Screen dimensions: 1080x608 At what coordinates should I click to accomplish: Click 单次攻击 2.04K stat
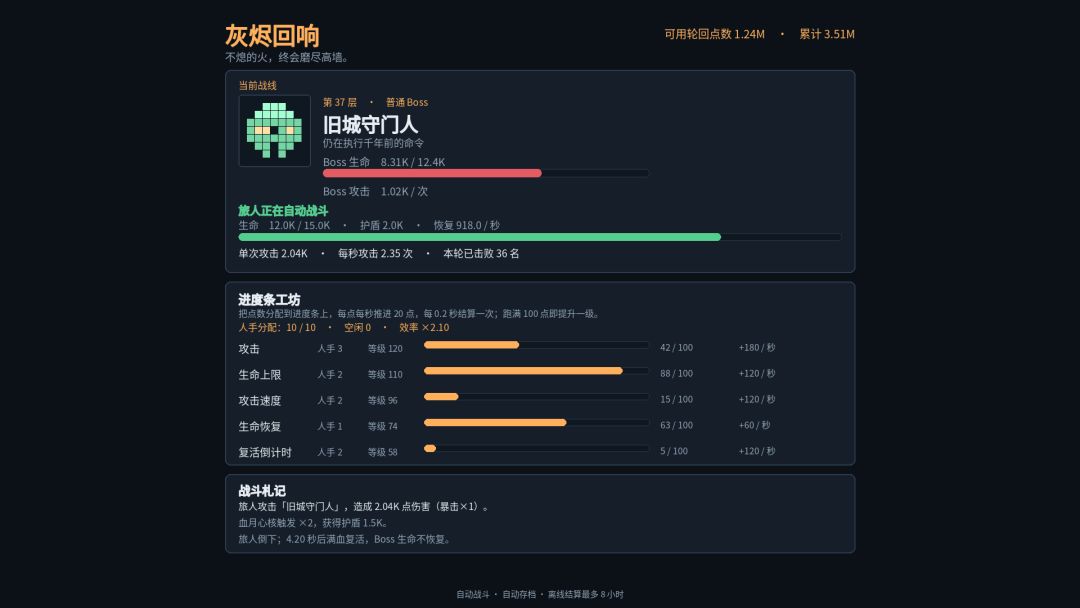(273, 253)
